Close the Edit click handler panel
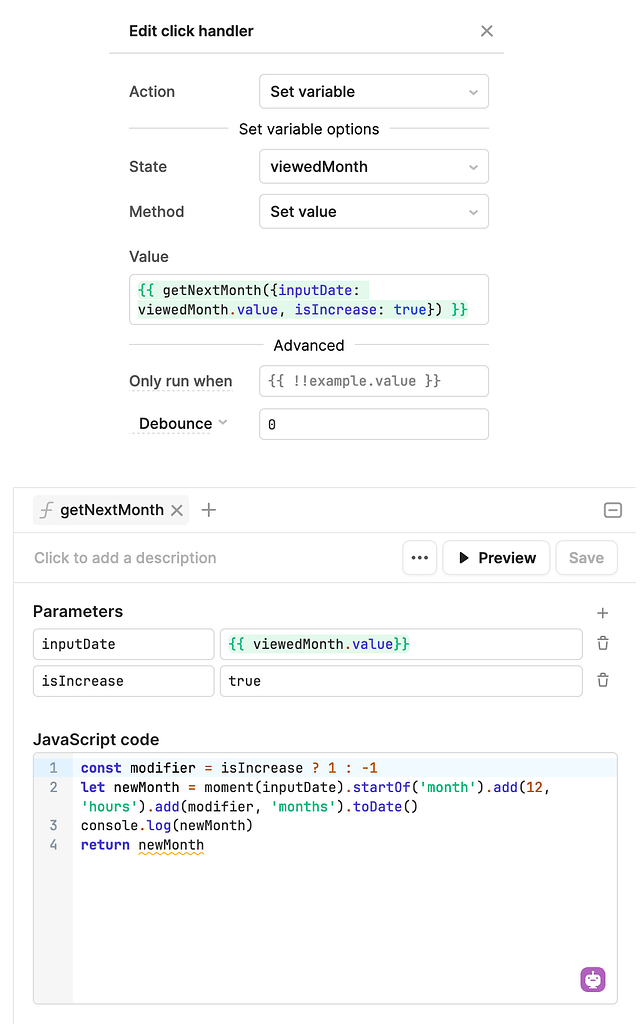Screen dimensions: 643x1024 [x=486, y=31]
